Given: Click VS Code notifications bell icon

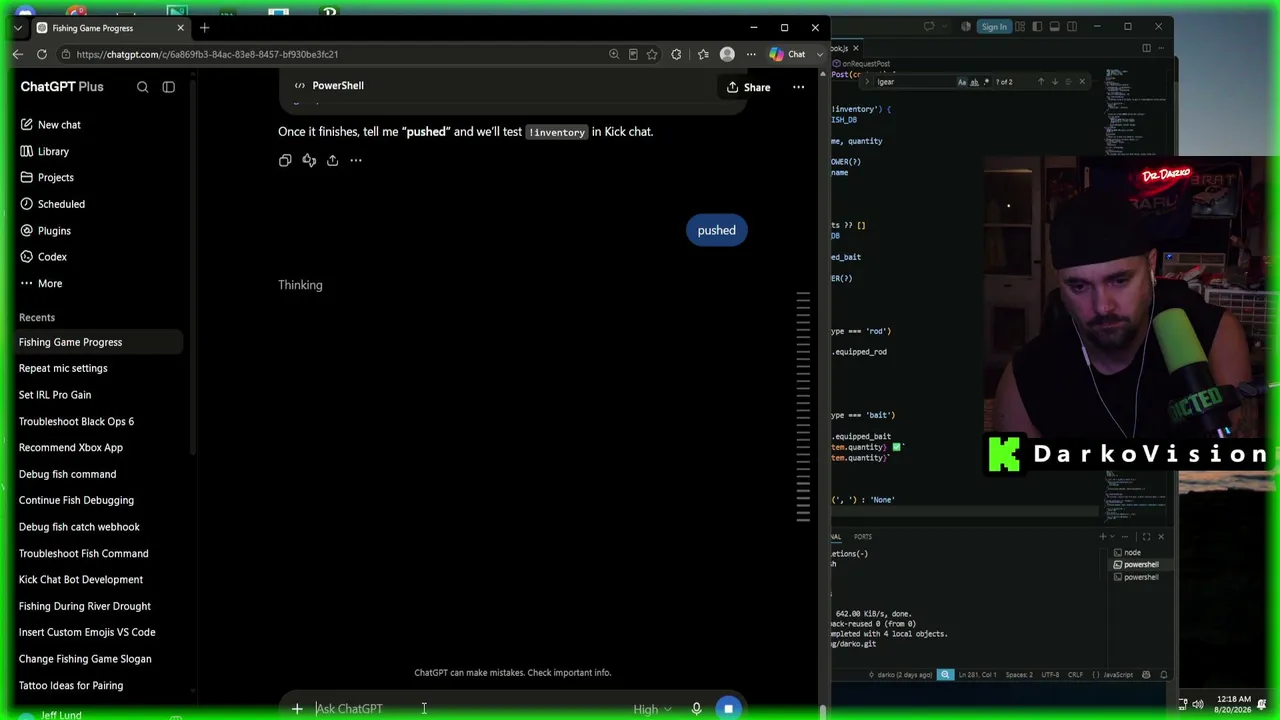Looking at the screenshot, I should (1163, 675).
